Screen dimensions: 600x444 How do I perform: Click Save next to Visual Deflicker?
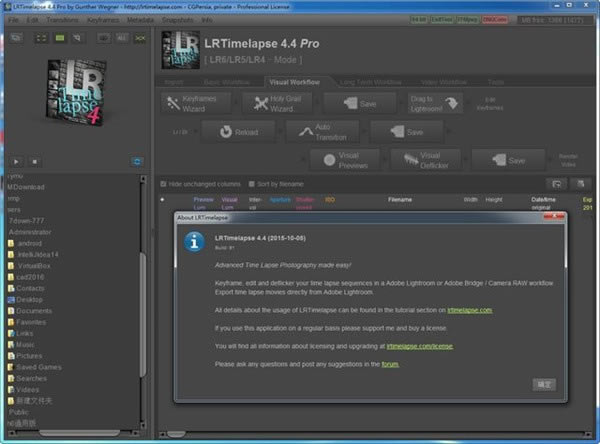[x=508, y=160]
